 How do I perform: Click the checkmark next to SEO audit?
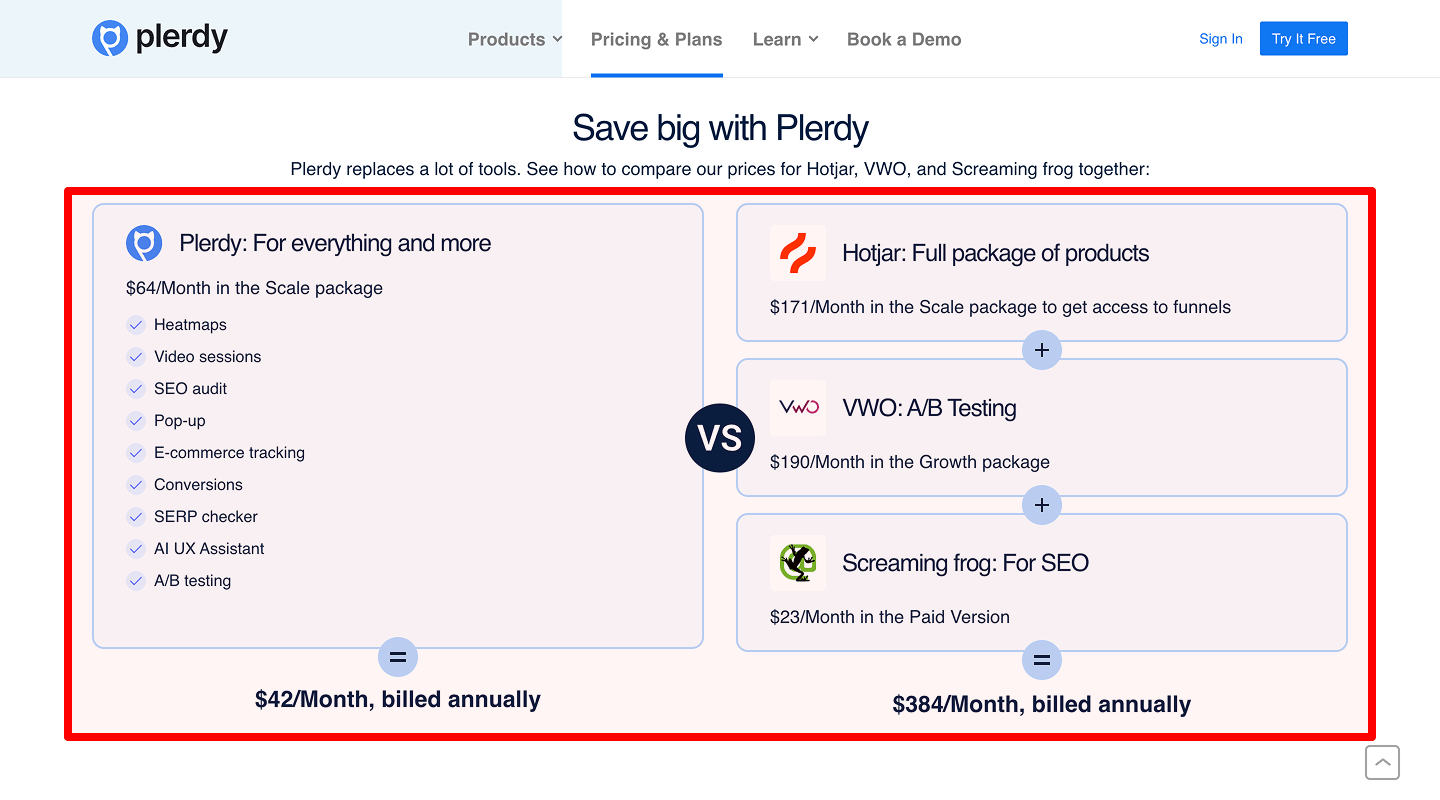pos(136,388)
